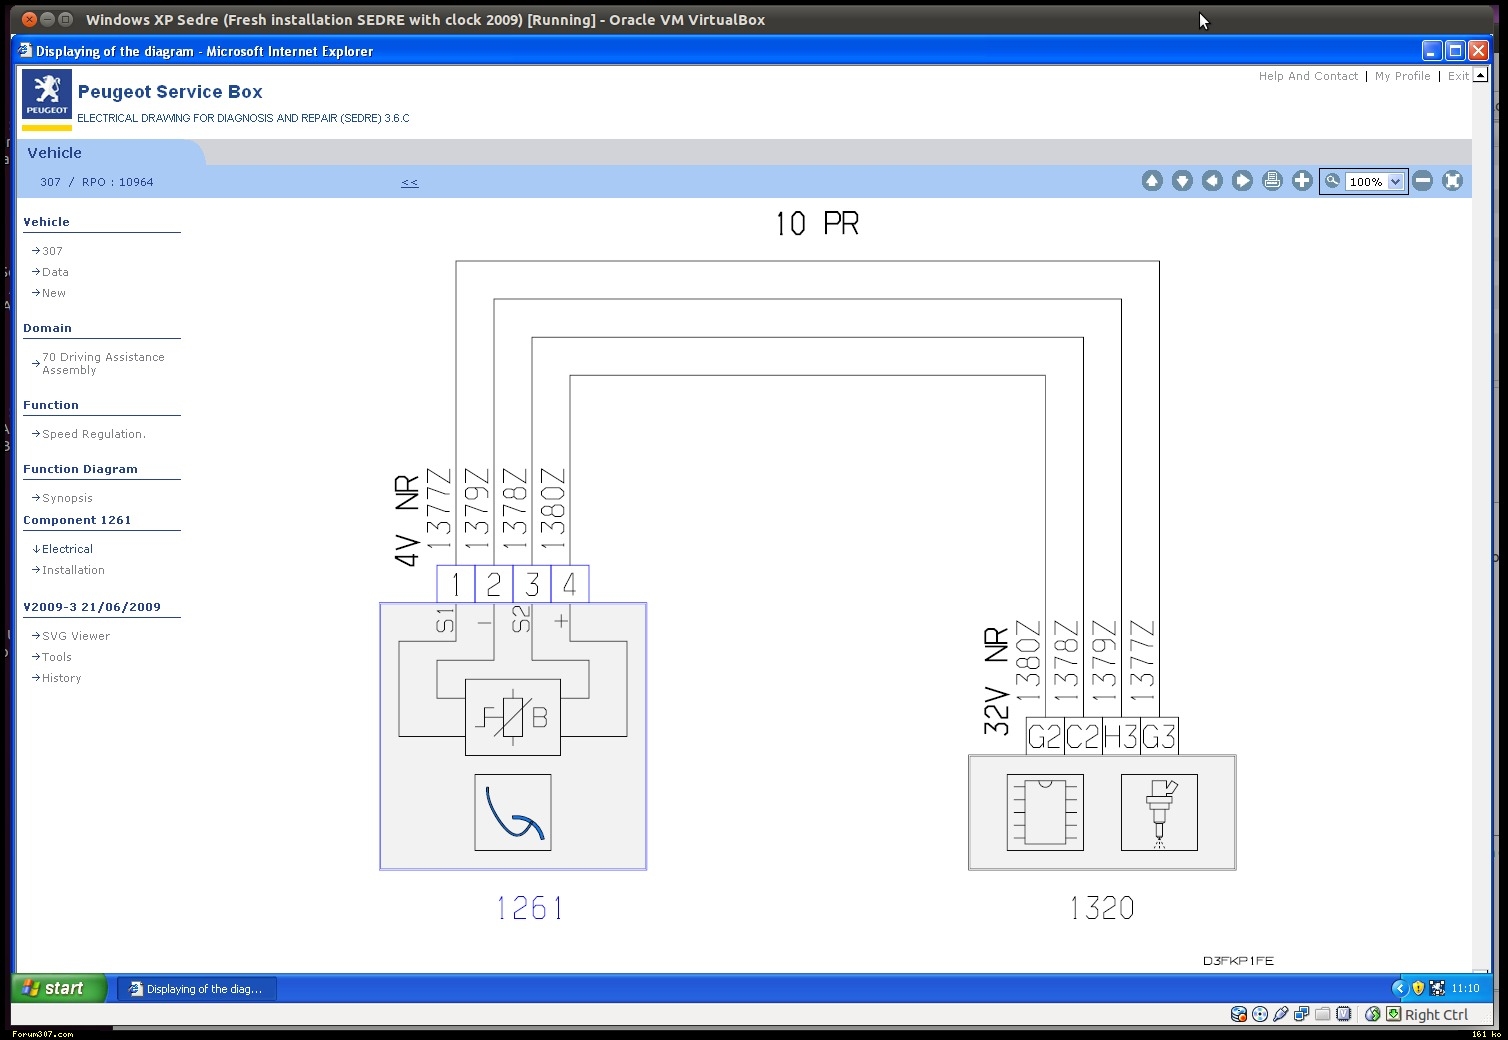Zoom in with the plus icon
The image size is (1508, 1040).
(1302, 181)
